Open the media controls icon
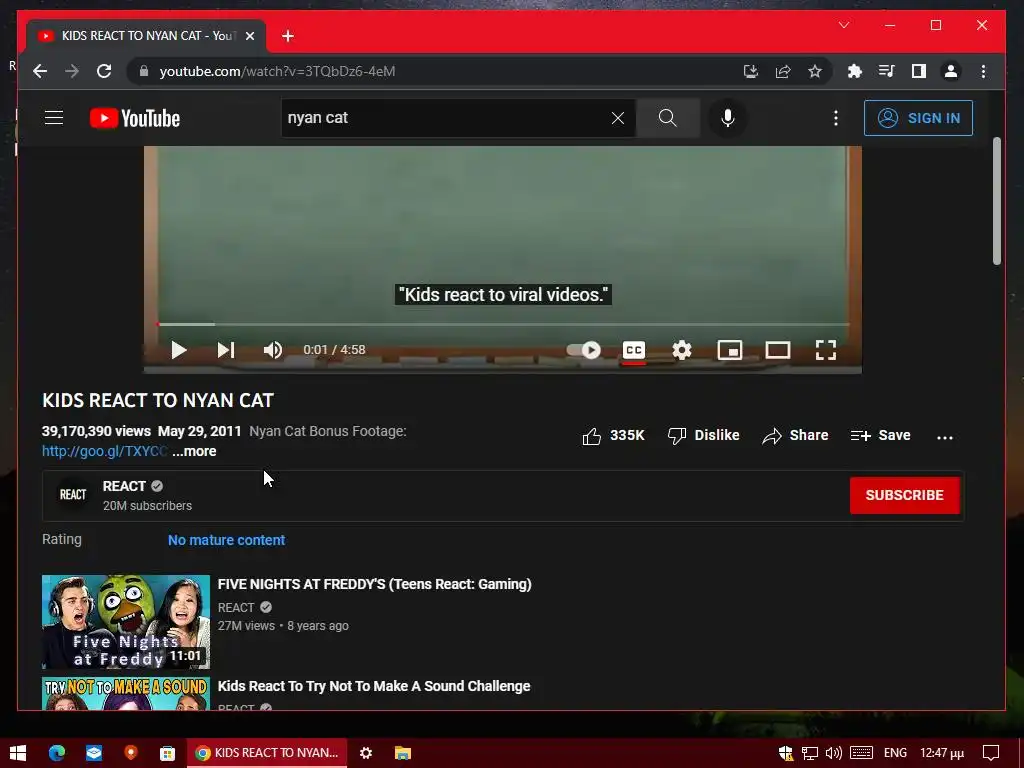This screenshot has height=768, width=1024. click(x=886, y=71)
